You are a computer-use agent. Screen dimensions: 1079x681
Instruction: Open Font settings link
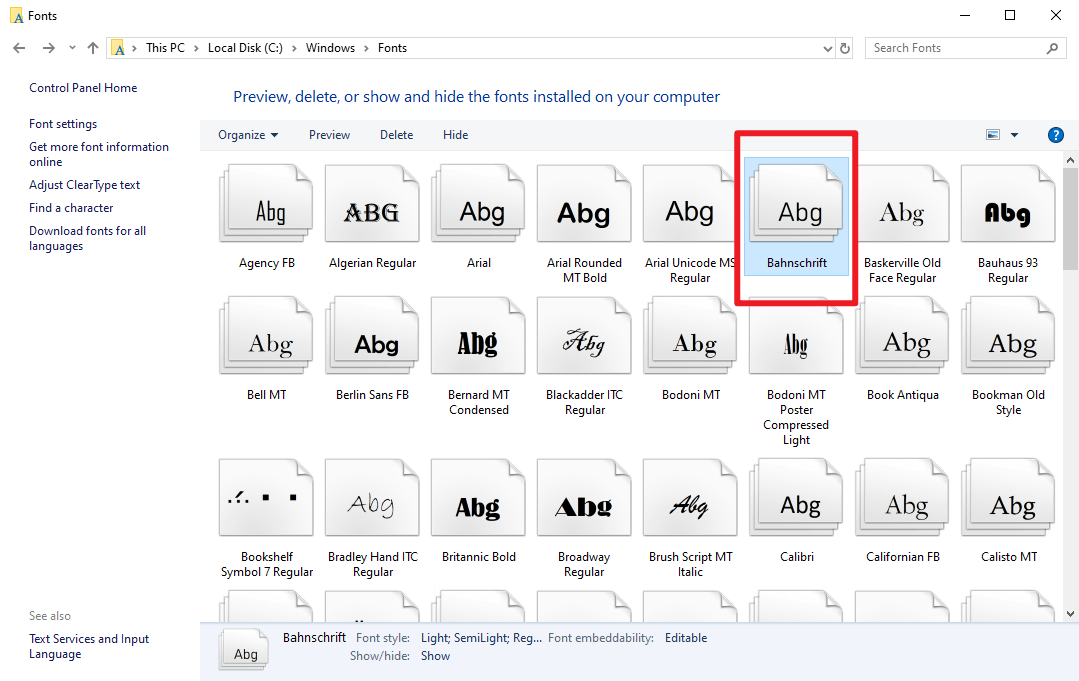(x=63, y=124)
